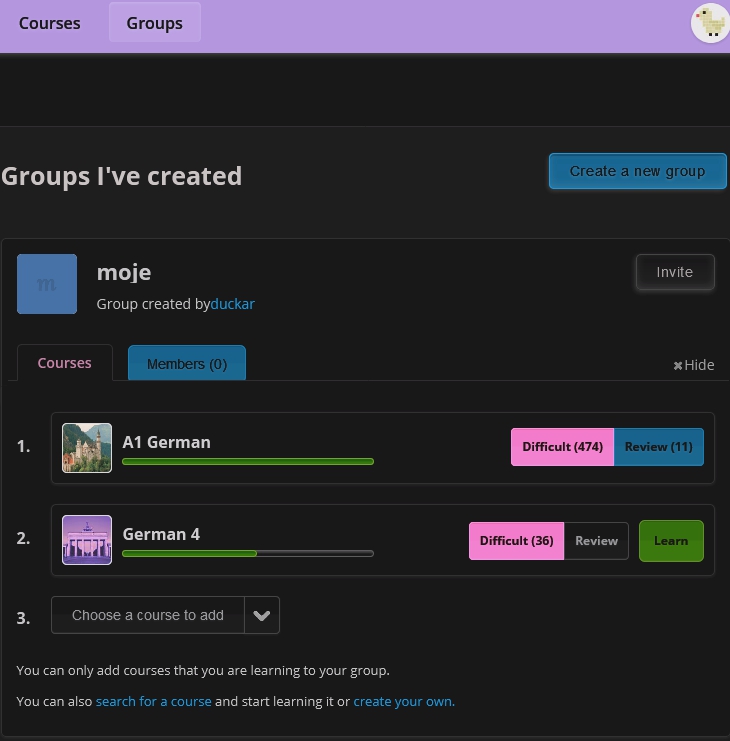
Task: Open Difficult (36) words for German 4
Action: tap(516, 541)
